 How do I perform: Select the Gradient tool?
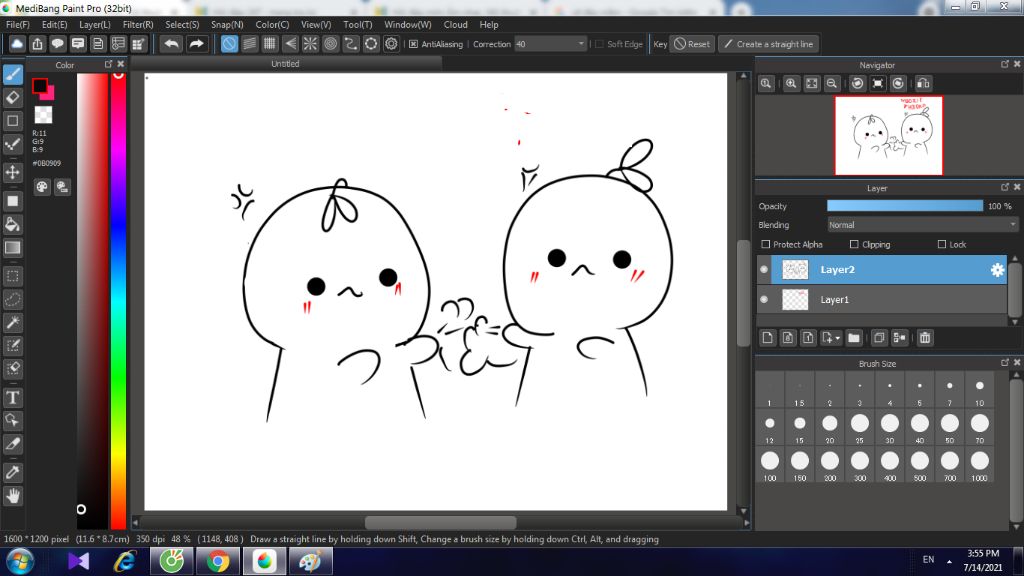coord(12,248)
